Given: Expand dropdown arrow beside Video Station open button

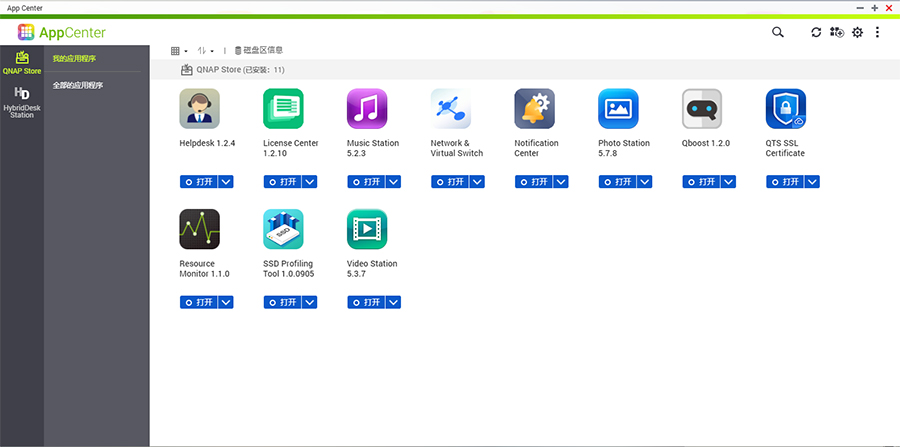Looking at the screenshot, I should coord(394,302).
